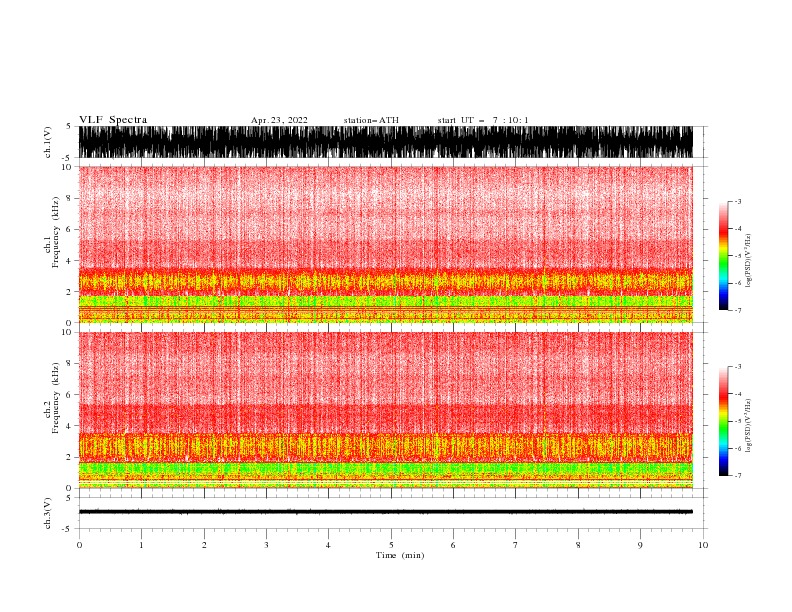Click the 'VLF Spectra' plot title
The width and height of the screenshot is (792, 612).
[113, 120]
